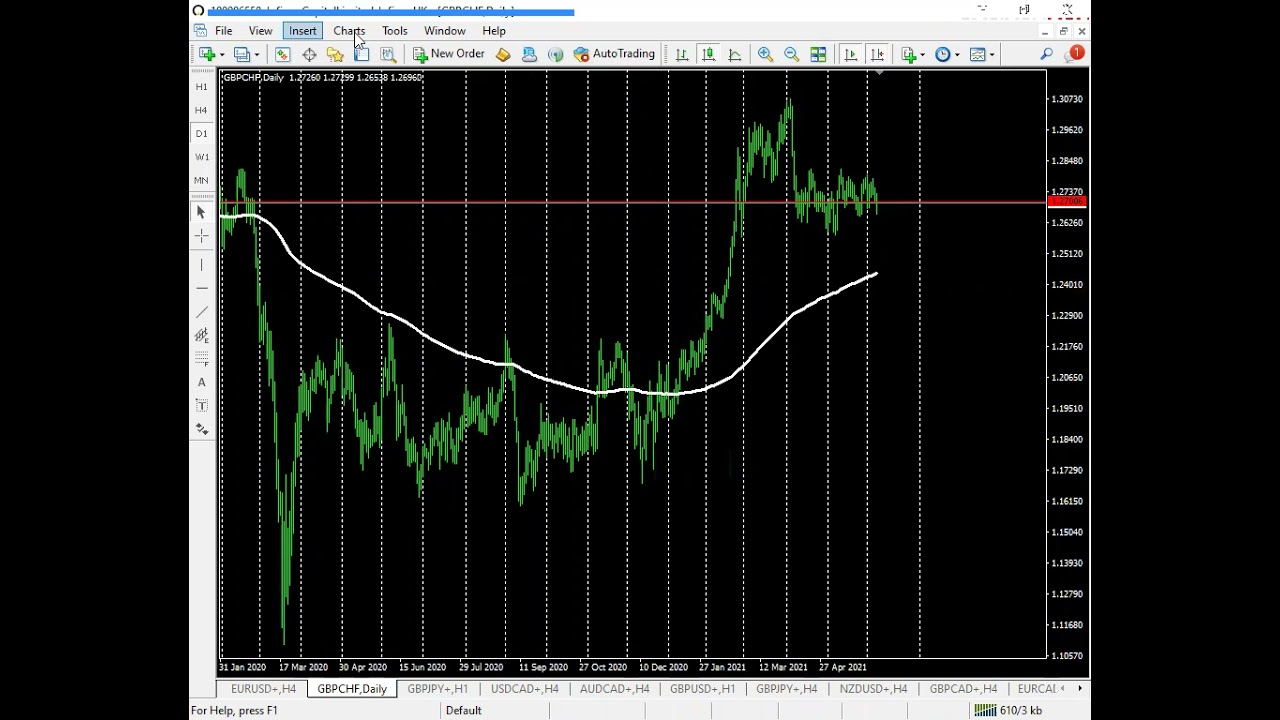The height and width of the screenshot is (720, 1280).
Task: Show the Market Watch window
Action: pyautogui.click(x=283, y=54)
